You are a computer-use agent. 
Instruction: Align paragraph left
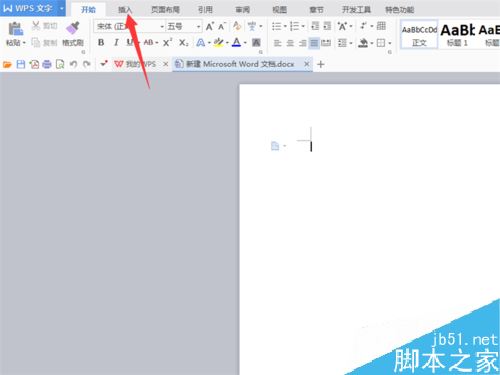[x=278, y=43]
